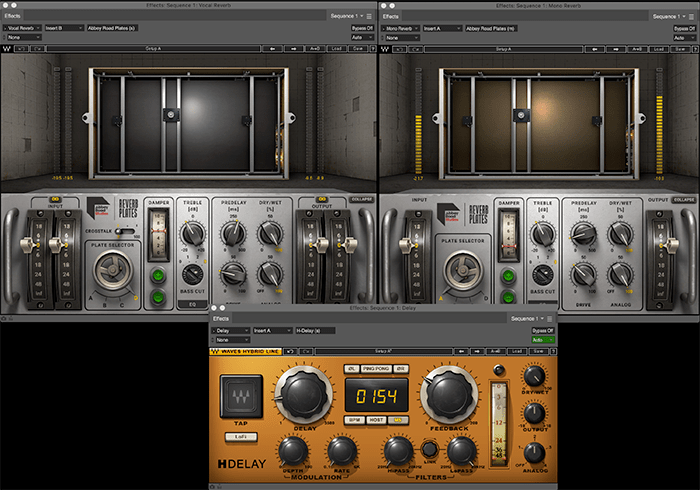The image size is (700, 490).
Task: Toggle the Vocal Reverb crosstalk switch
Action: (x=125, y=231)
